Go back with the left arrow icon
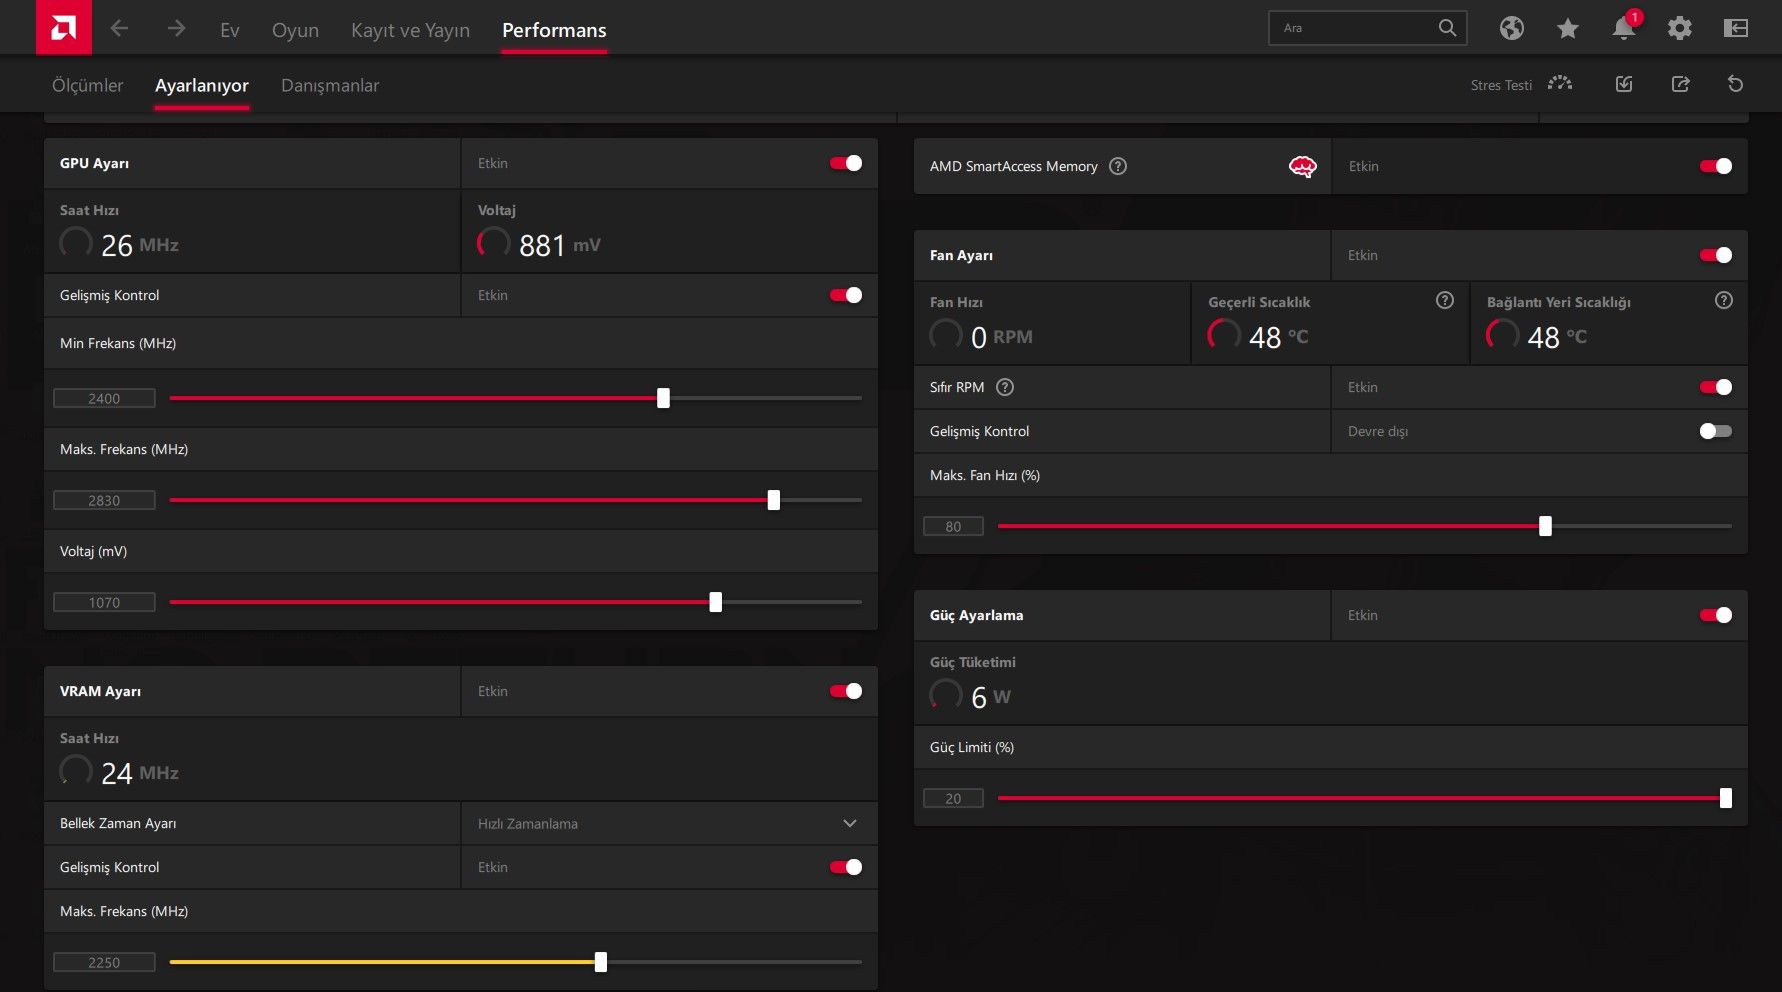This screenshot has width=1782, height=992. [119, 29]
